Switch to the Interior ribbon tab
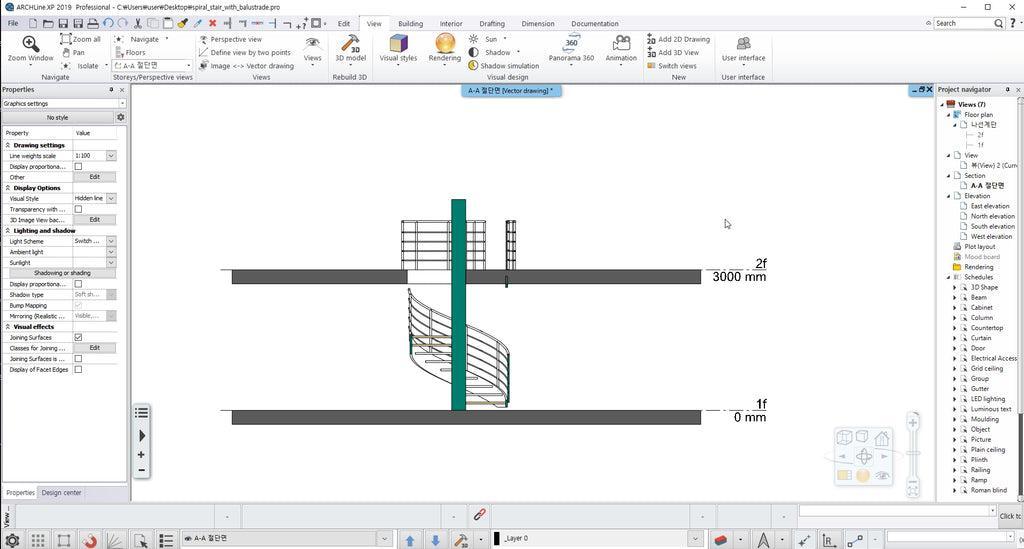1024x549 pixels. [451, 24]
